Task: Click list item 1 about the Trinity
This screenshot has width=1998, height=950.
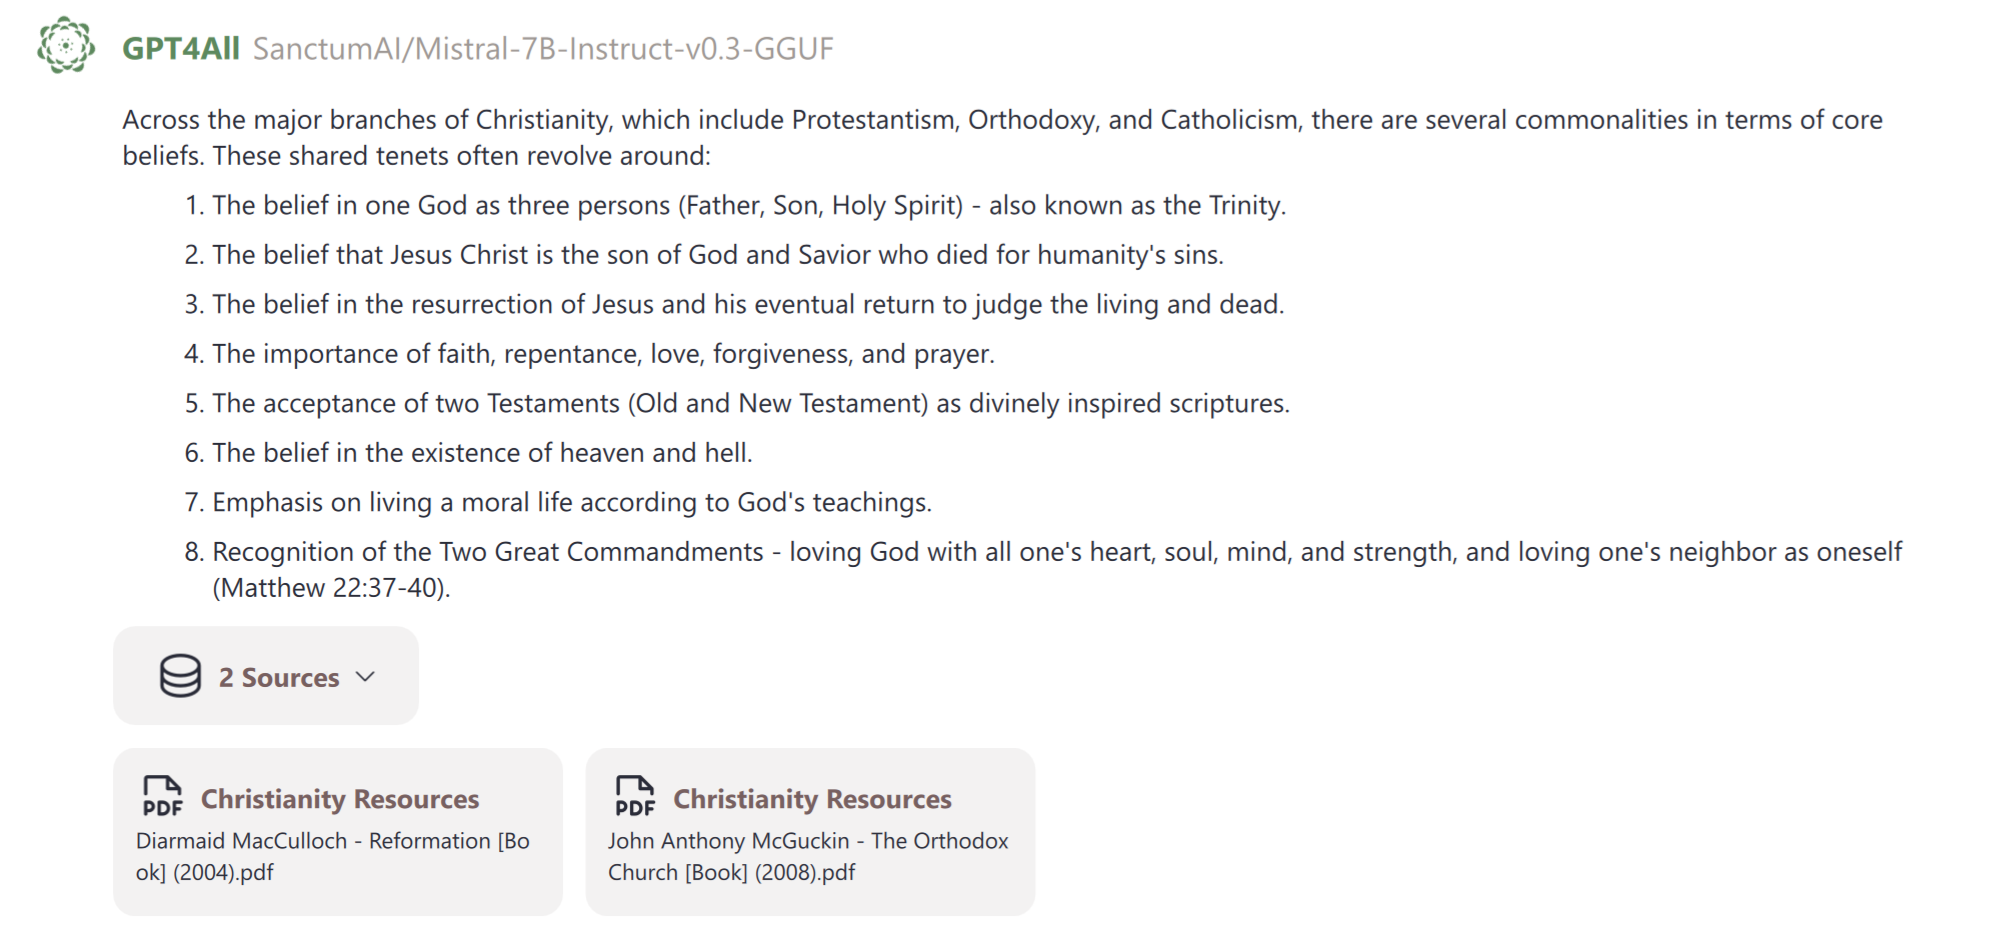Action: (x=748, y=206)
